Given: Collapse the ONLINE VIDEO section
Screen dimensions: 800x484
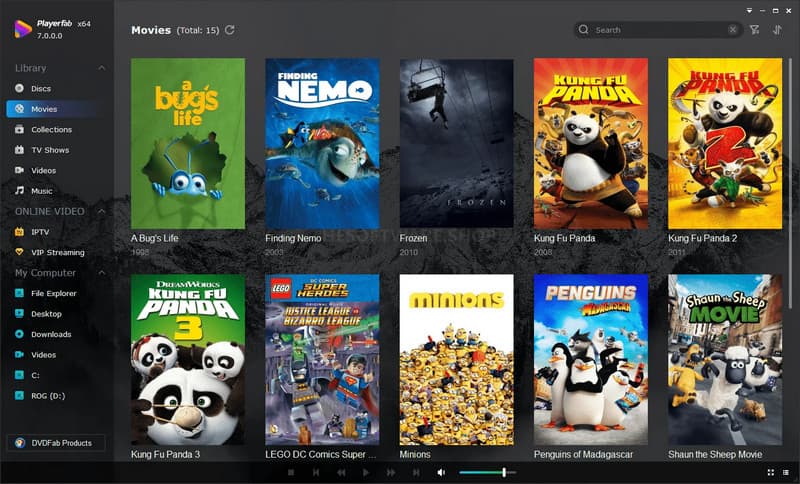Looking at the screenshot, I should [x=102, y=211].
